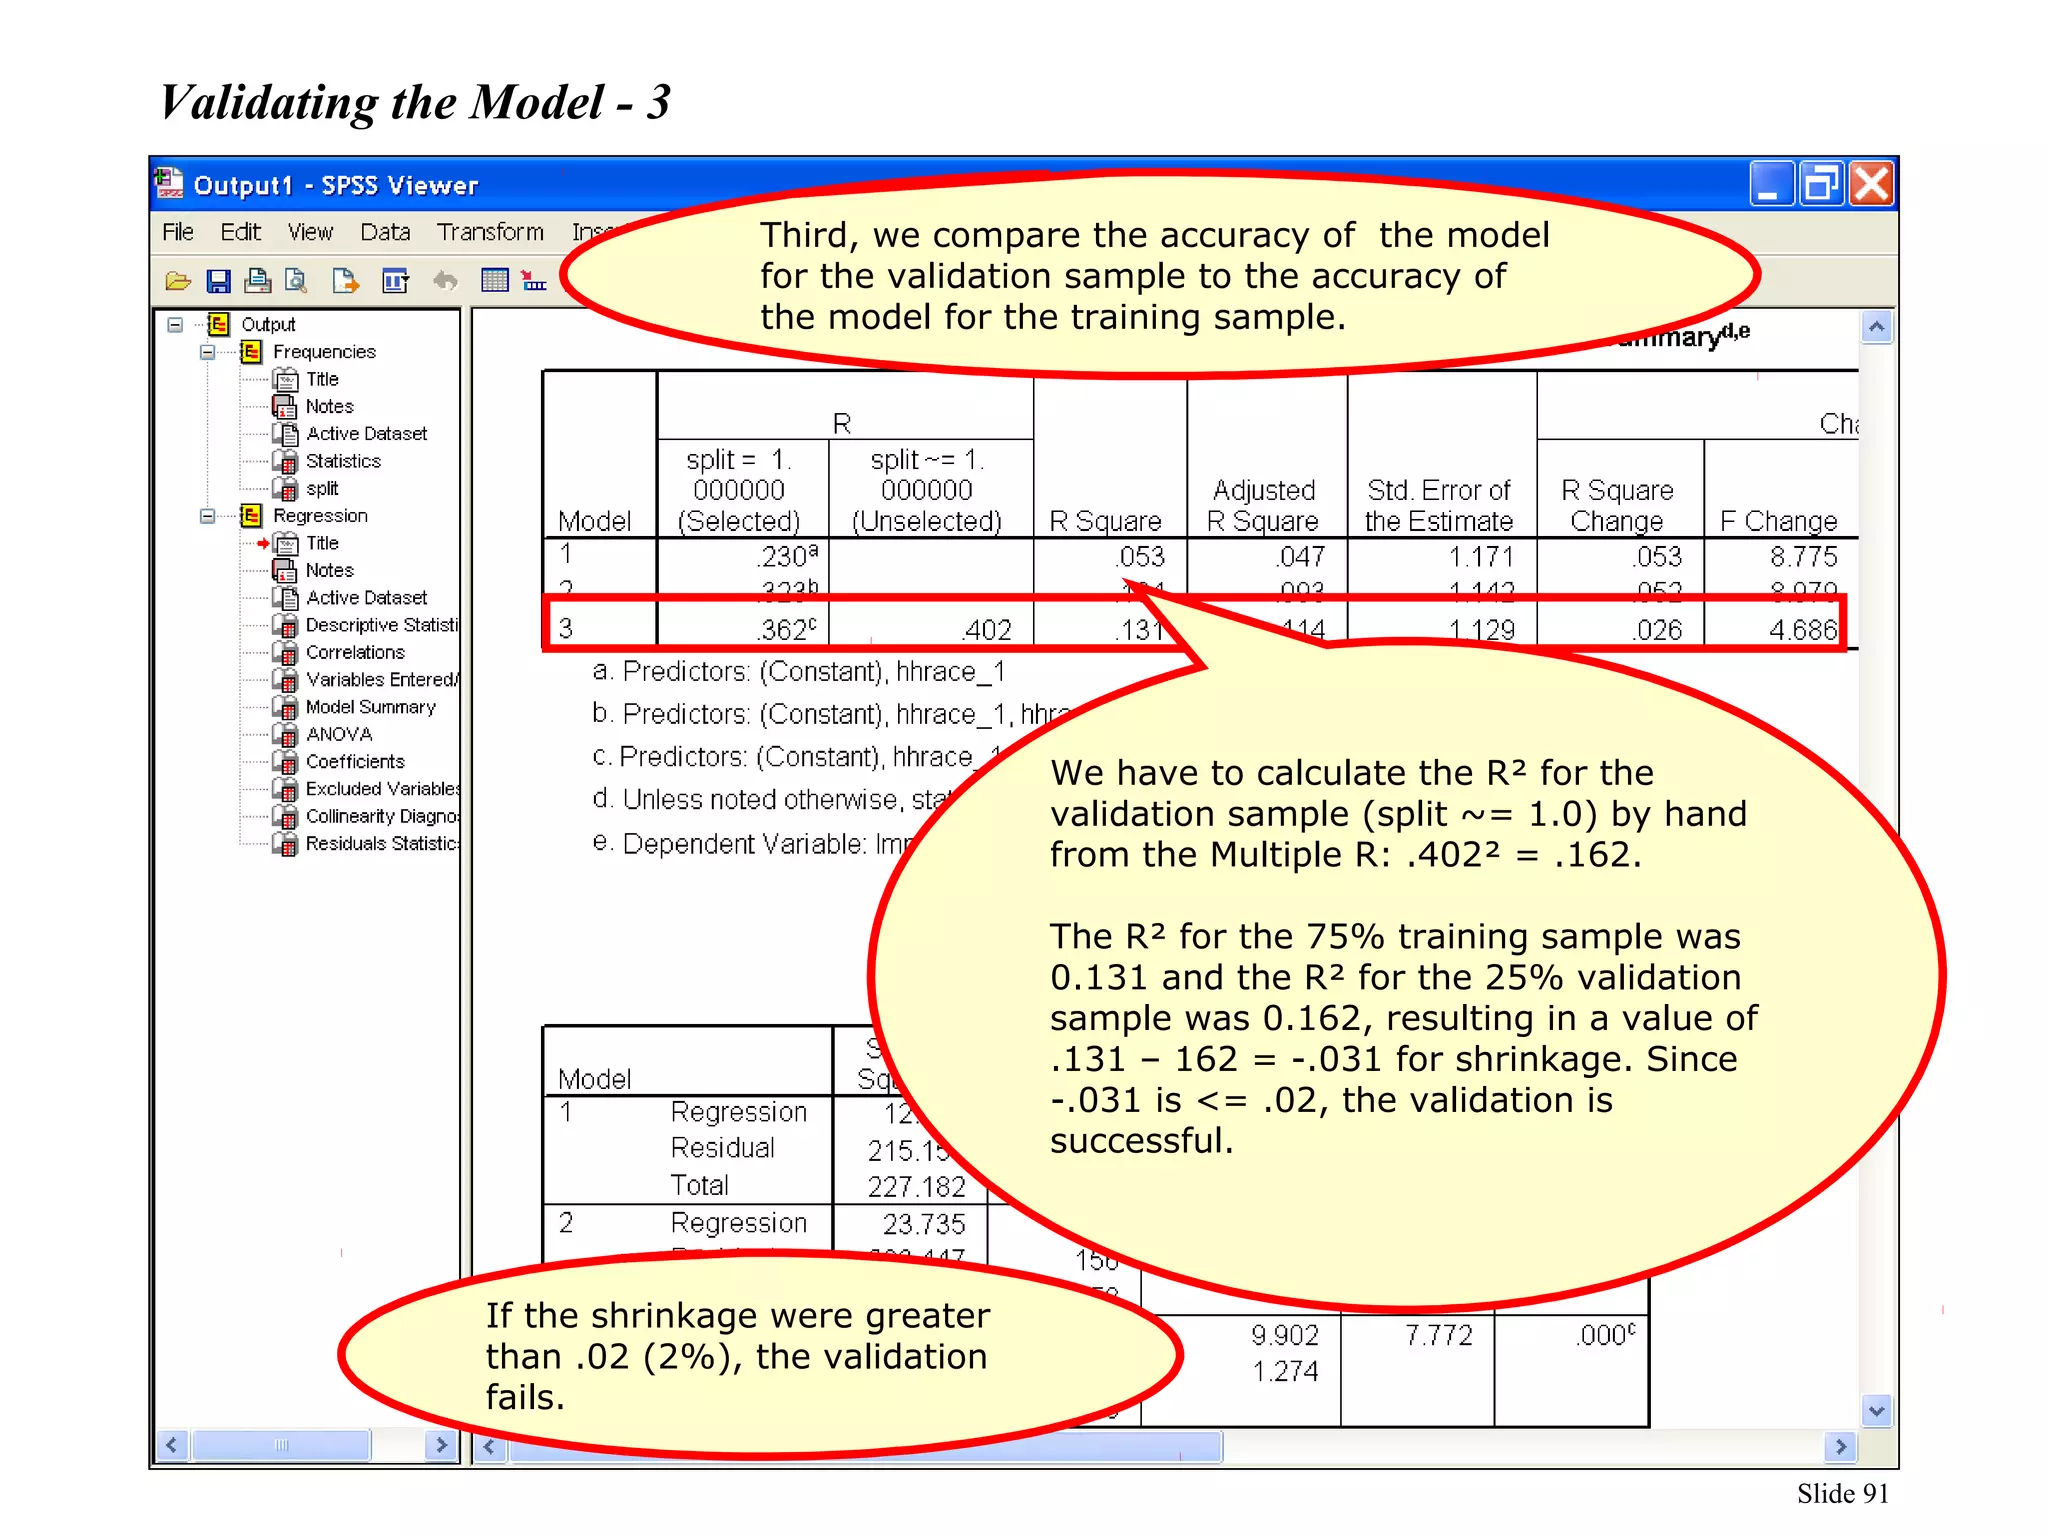Click the Frequencies book icon in outline
Image resolution: width=2048 pixels, height=1536 pixels.
[251, 351]
